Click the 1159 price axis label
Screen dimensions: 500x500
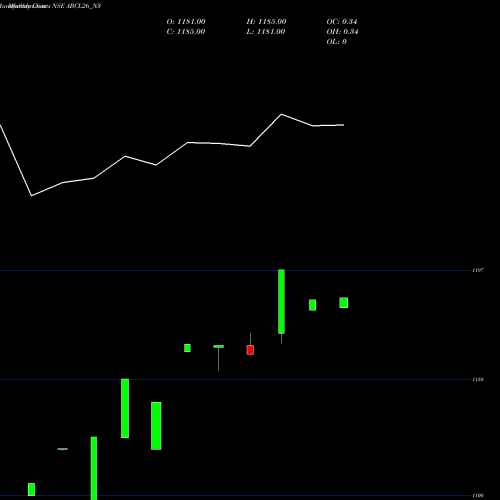[x=478, y=379]
